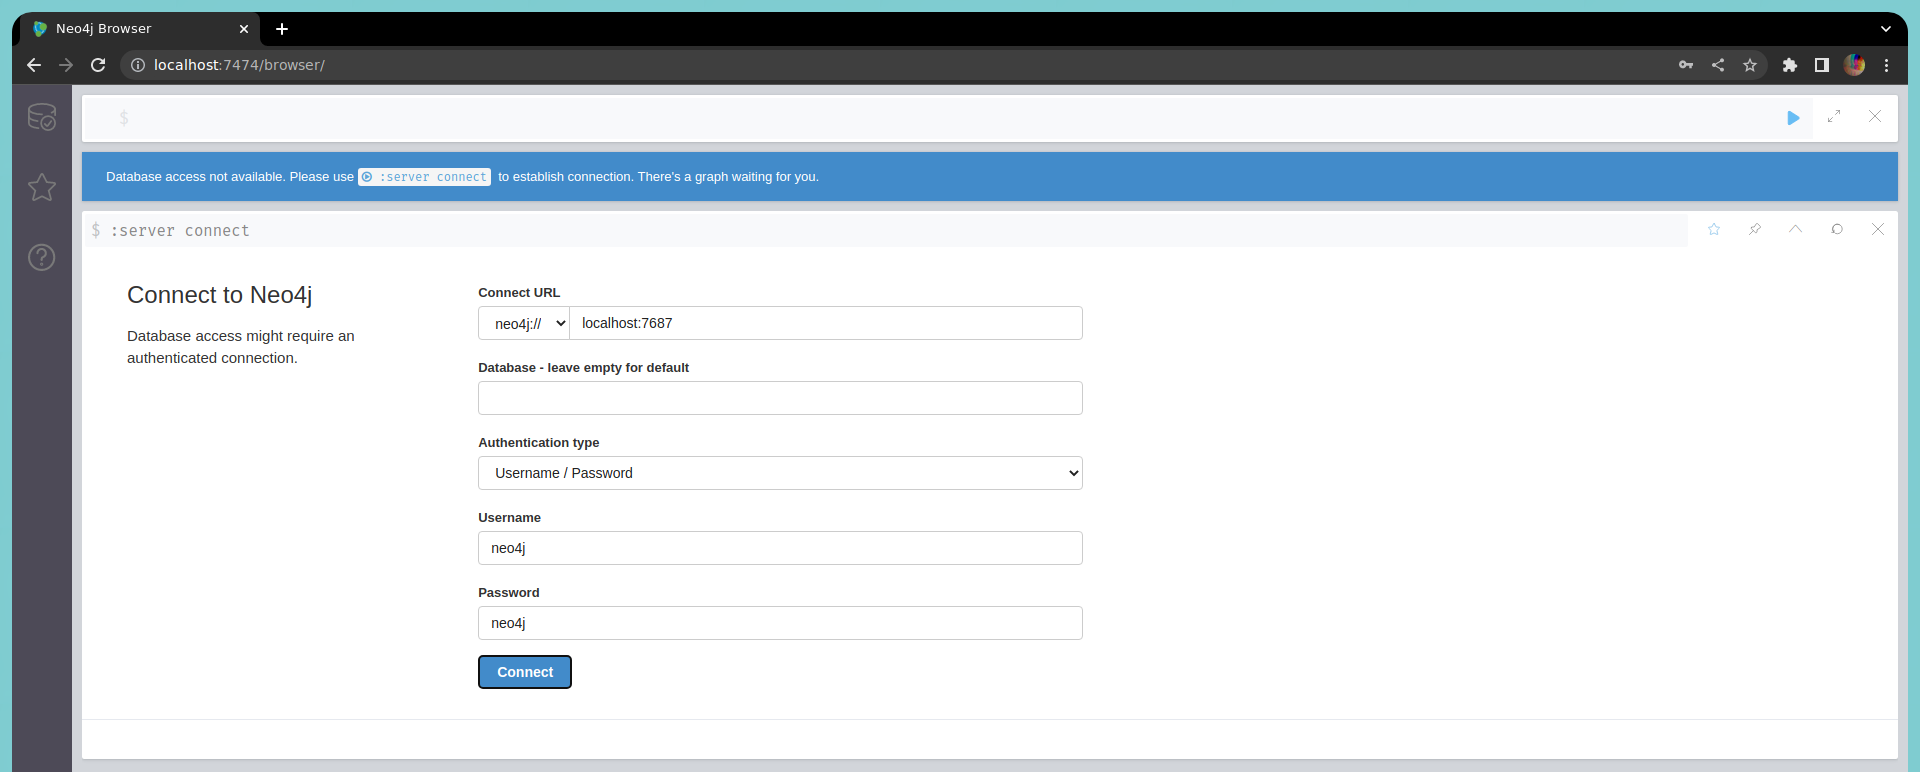Open the database information sidebar icon
Screen dimensions: 1920x772
coord(42,117)
